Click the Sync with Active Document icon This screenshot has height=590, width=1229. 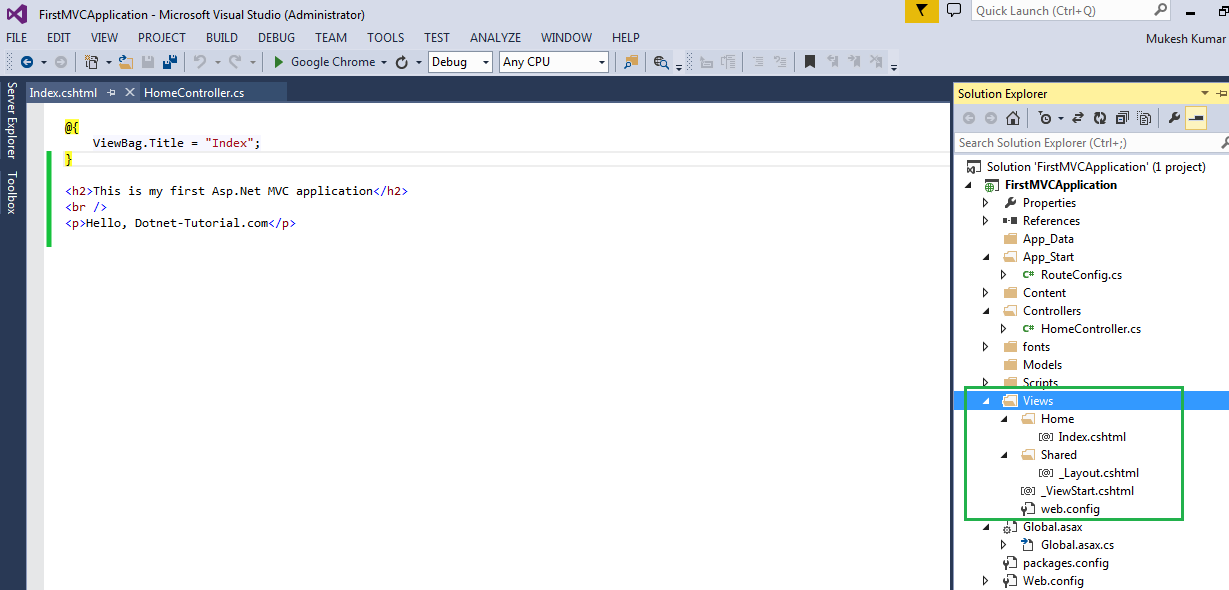[x=1078, y=118]
